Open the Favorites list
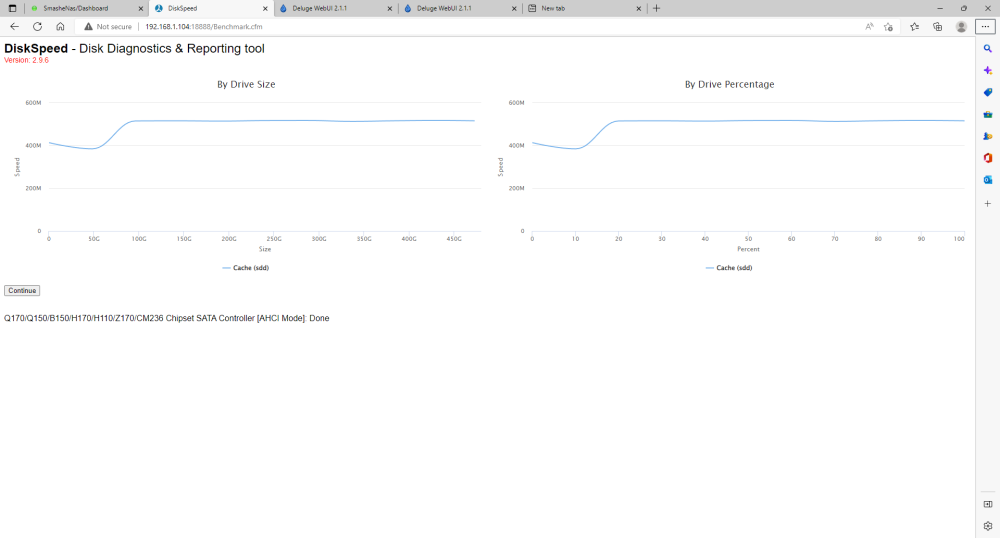1000x538 pixels. point(915,27)
